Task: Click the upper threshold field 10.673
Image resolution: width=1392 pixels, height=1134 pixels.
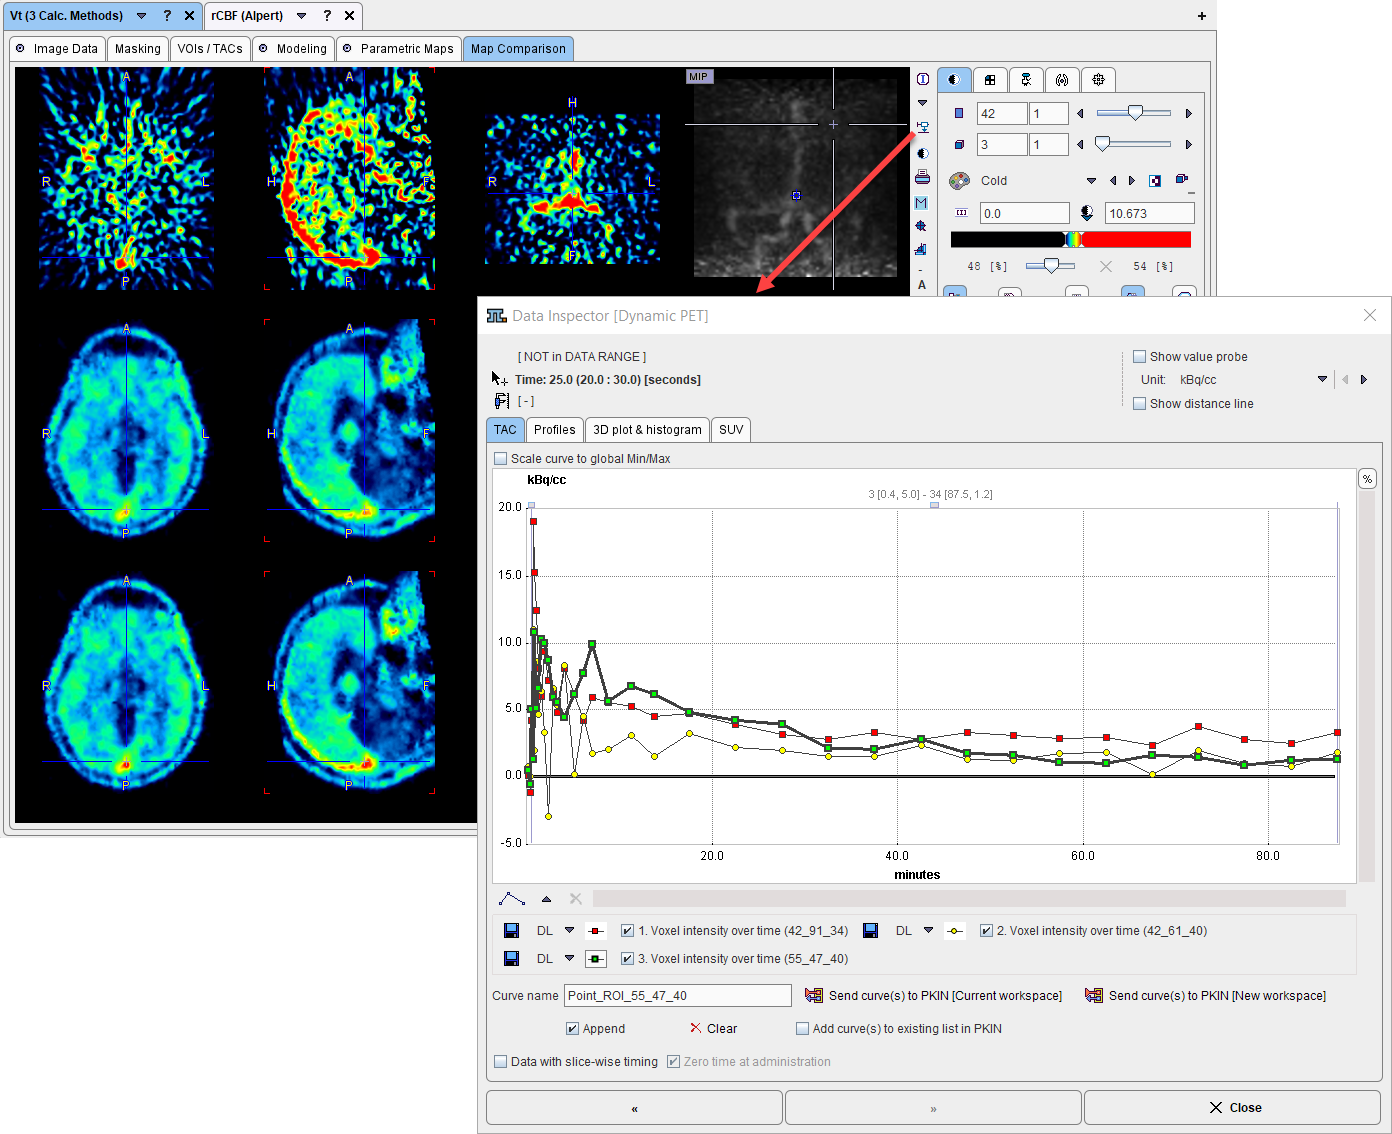Action: [x=1150, y=213]
